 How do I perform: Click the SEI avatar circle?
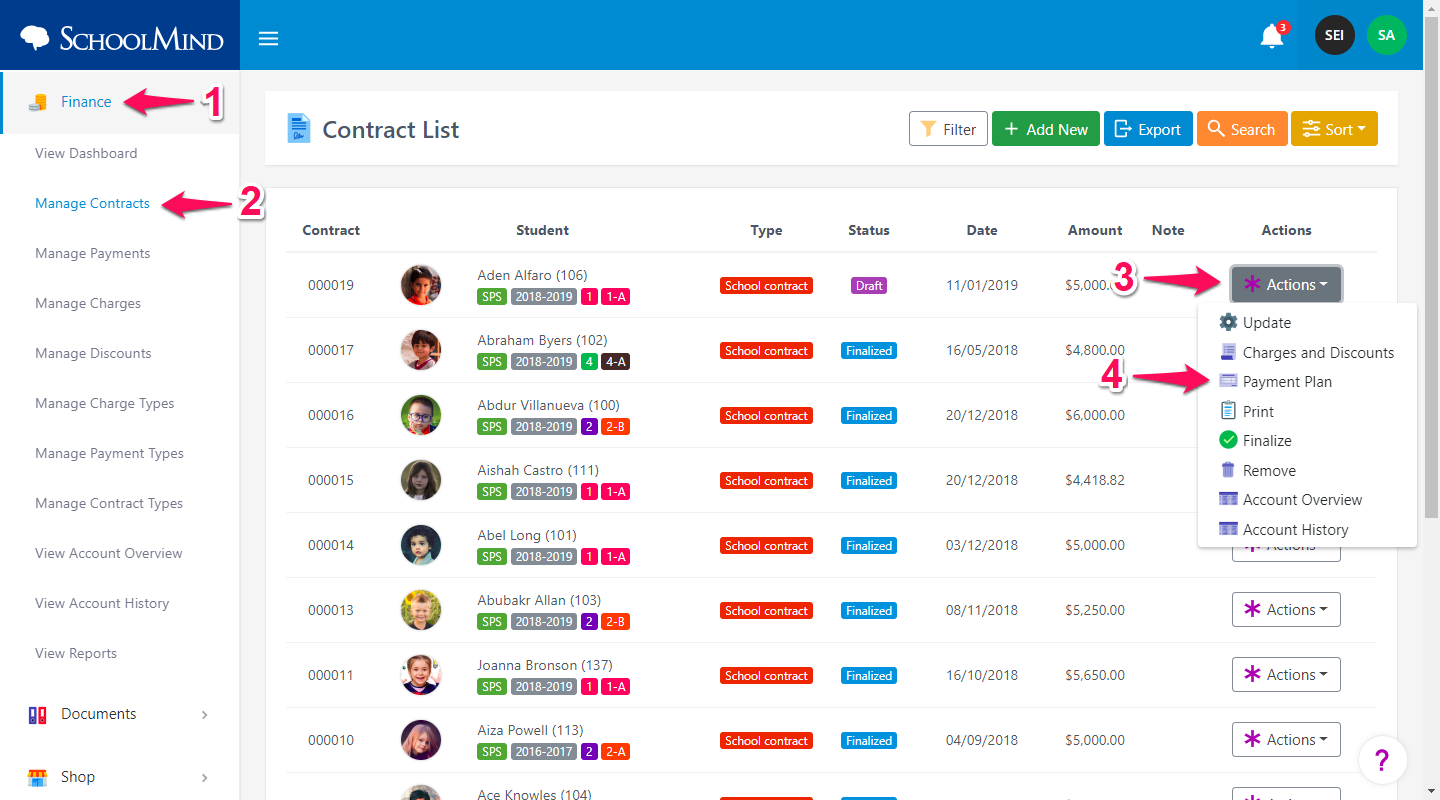(x=1334, y=35)
